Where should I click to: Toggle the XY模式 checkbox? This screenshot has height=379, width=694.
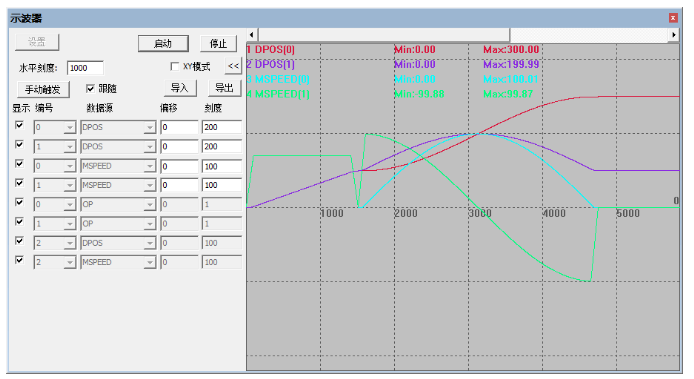point(174,66)
